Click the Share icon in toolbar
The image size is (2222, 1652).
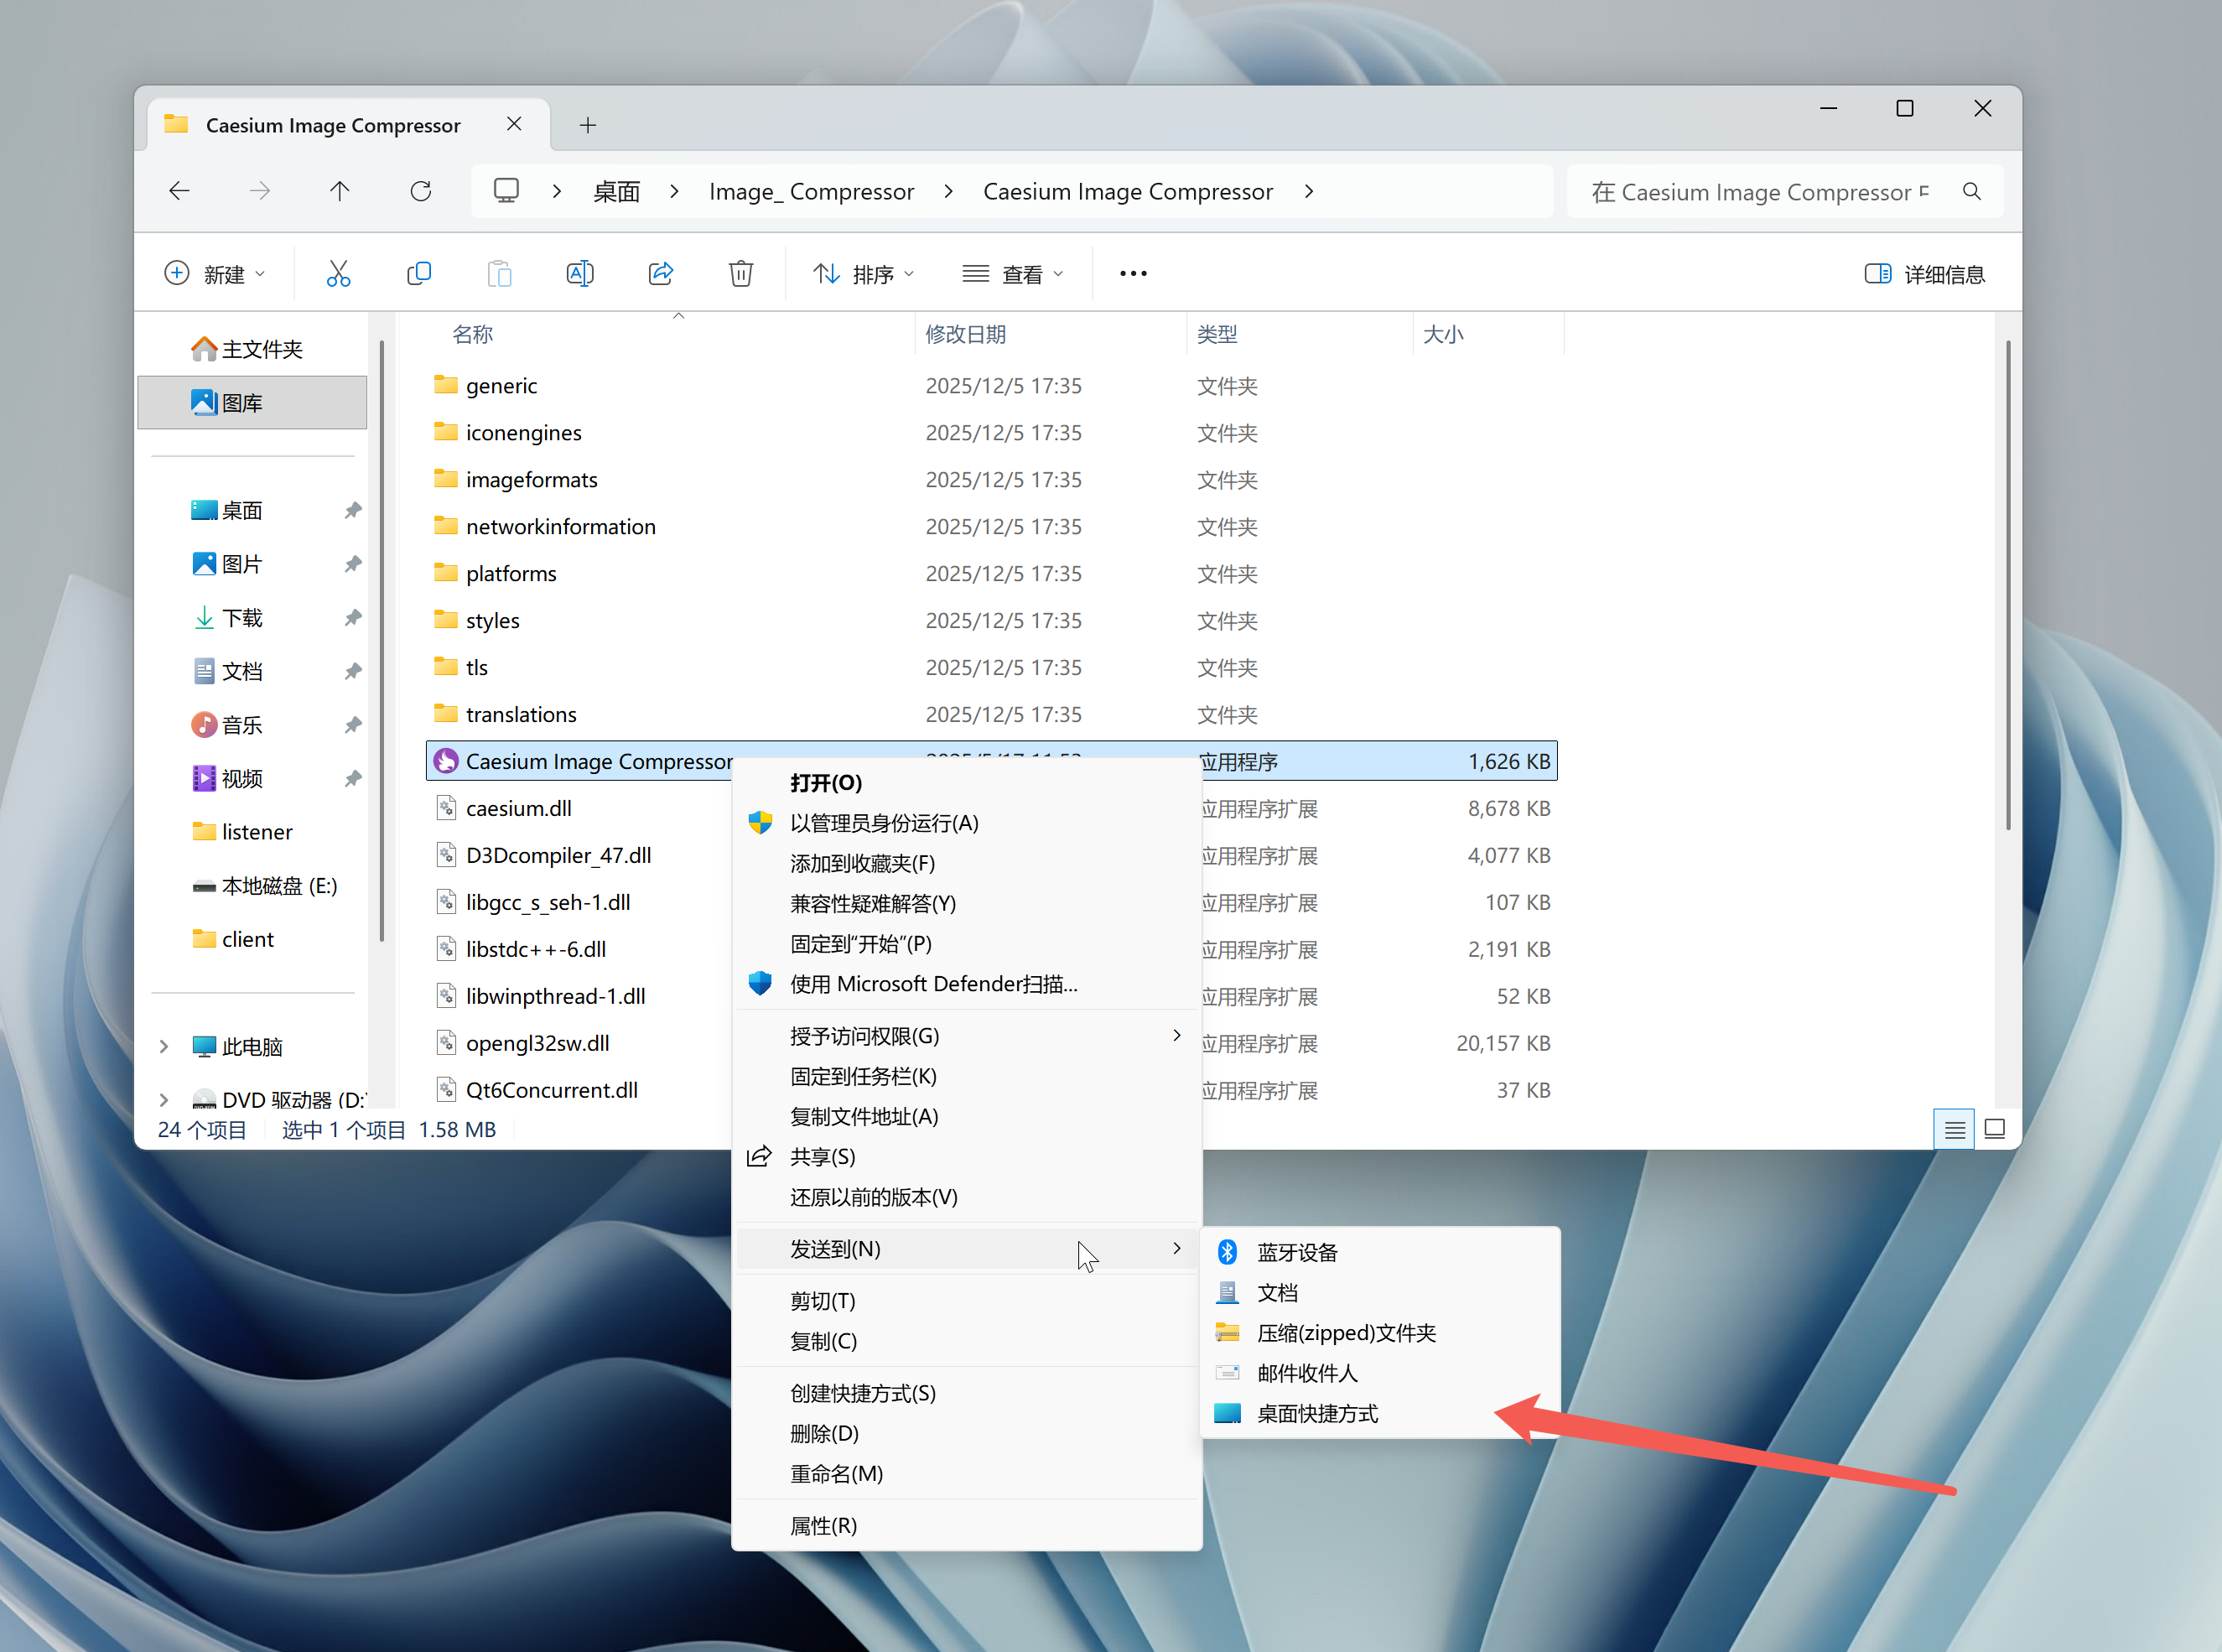coord(660,273)
